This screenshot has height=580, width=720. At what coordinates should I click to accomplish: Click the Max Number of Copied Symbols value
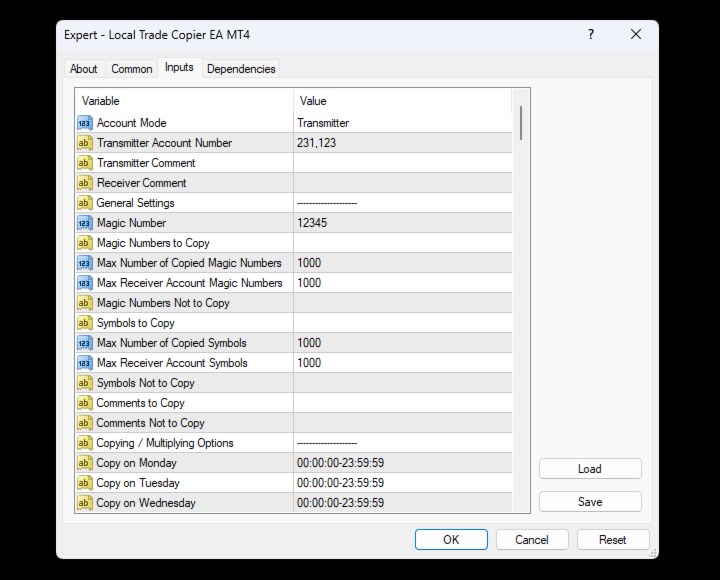click(402, 343)
